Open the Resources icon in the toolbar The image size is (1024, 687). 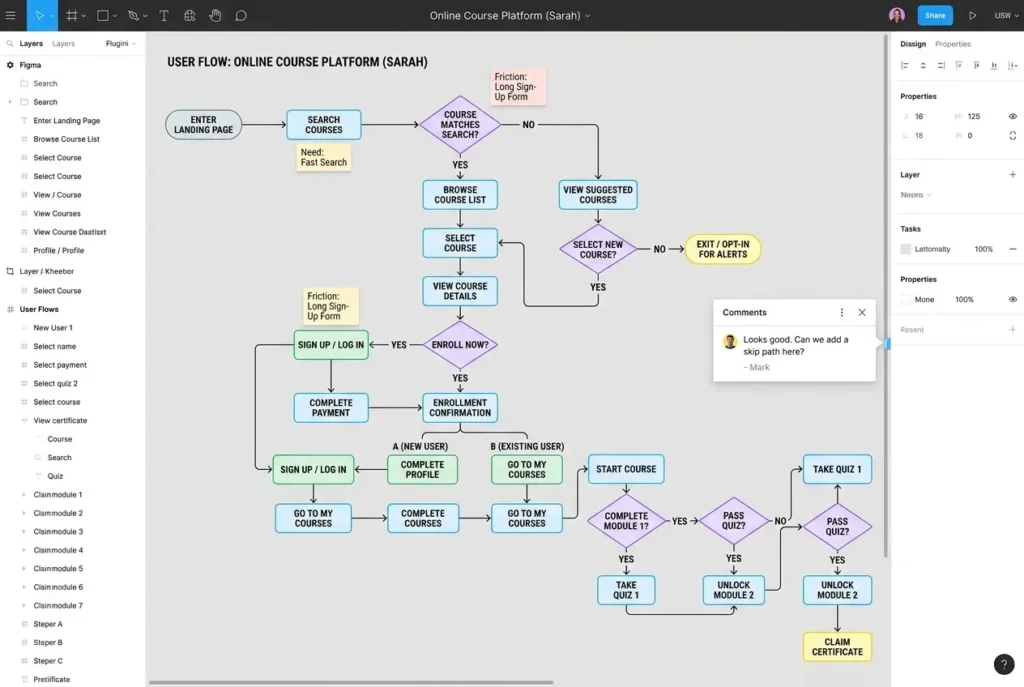(x=188, y=15)
